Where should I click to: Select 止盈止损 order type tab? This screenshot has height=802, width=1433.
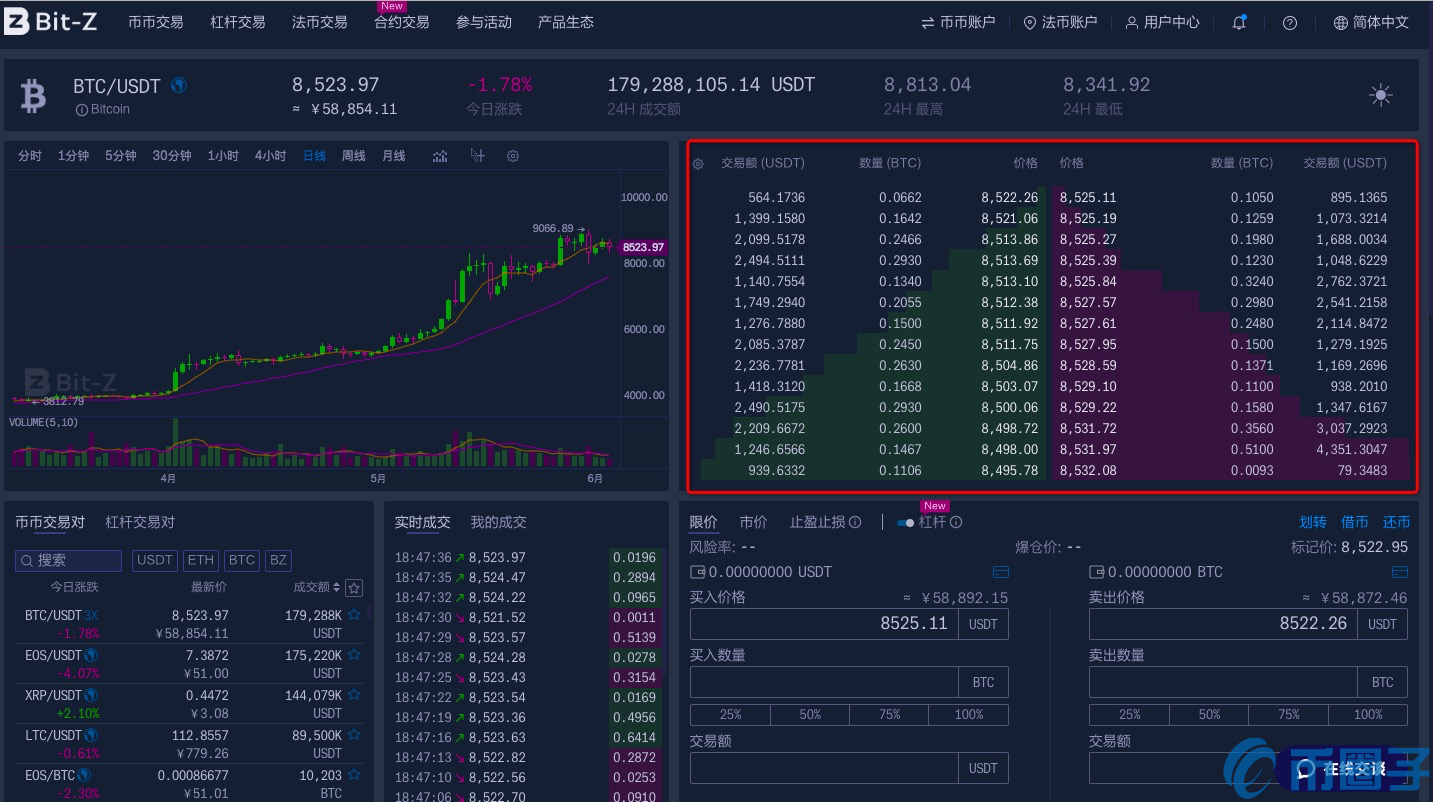[x=818, y=522]
